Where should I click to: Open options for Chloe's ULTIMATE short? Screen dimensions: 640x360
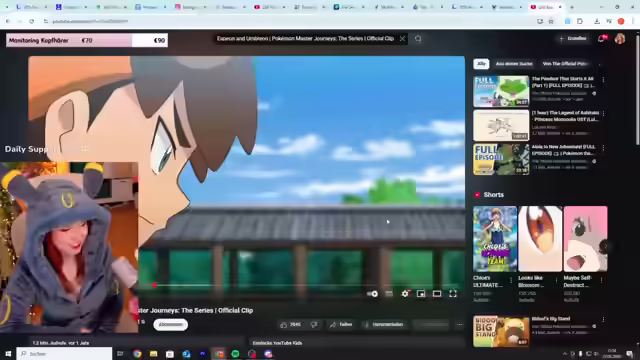(511, 280)
